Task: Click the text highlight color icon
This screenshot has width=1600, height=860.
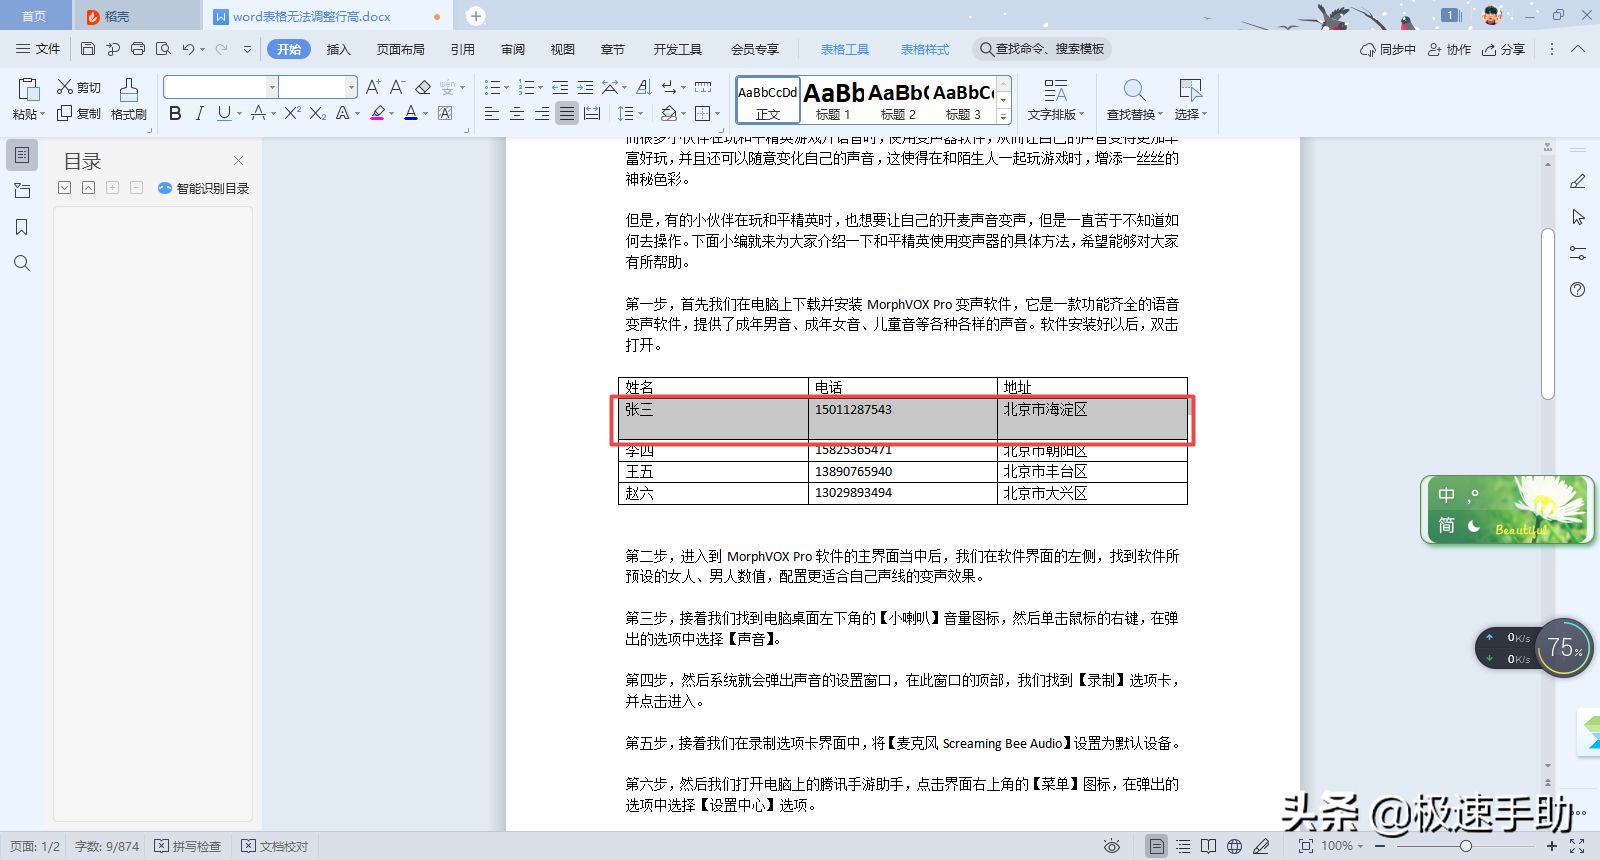Action: (378, 114)
